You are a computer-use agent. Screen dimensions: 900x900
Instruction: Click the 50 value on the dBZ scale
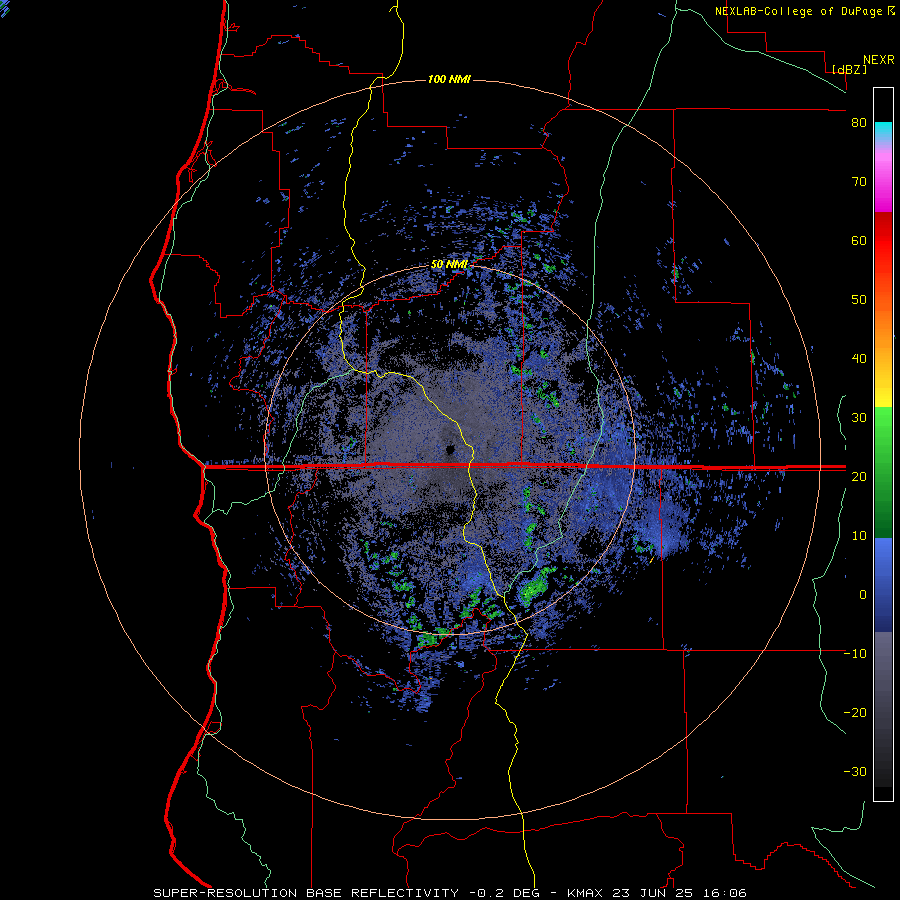pos(859,300)
